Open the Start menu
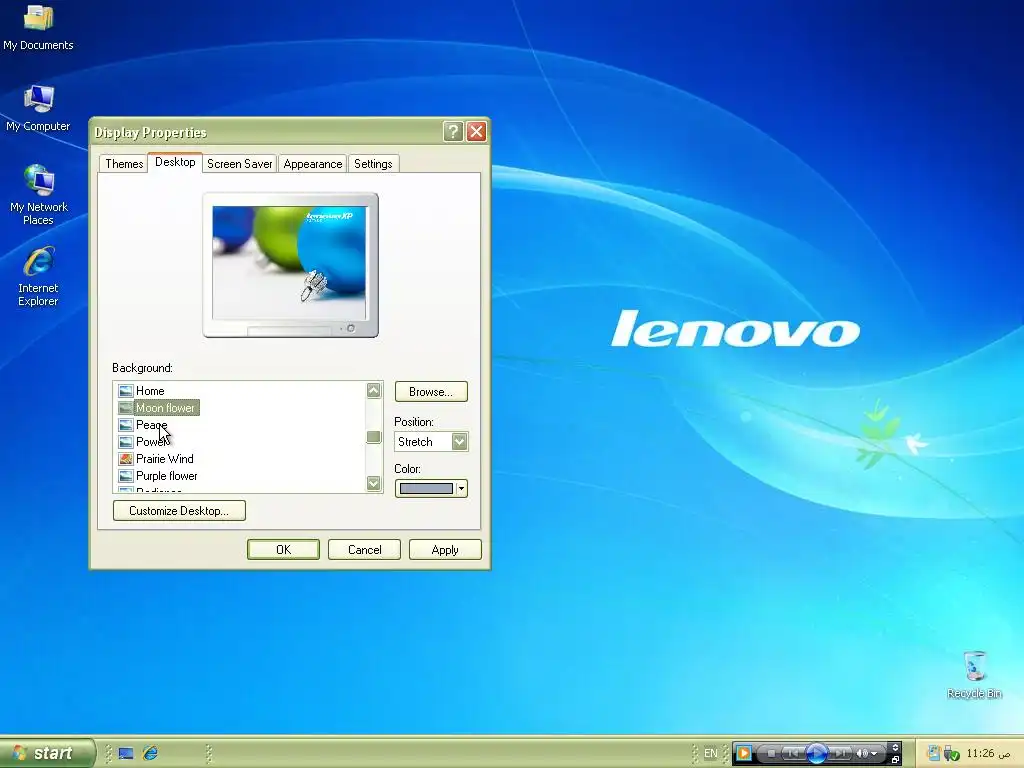 (x=47, y=753)
